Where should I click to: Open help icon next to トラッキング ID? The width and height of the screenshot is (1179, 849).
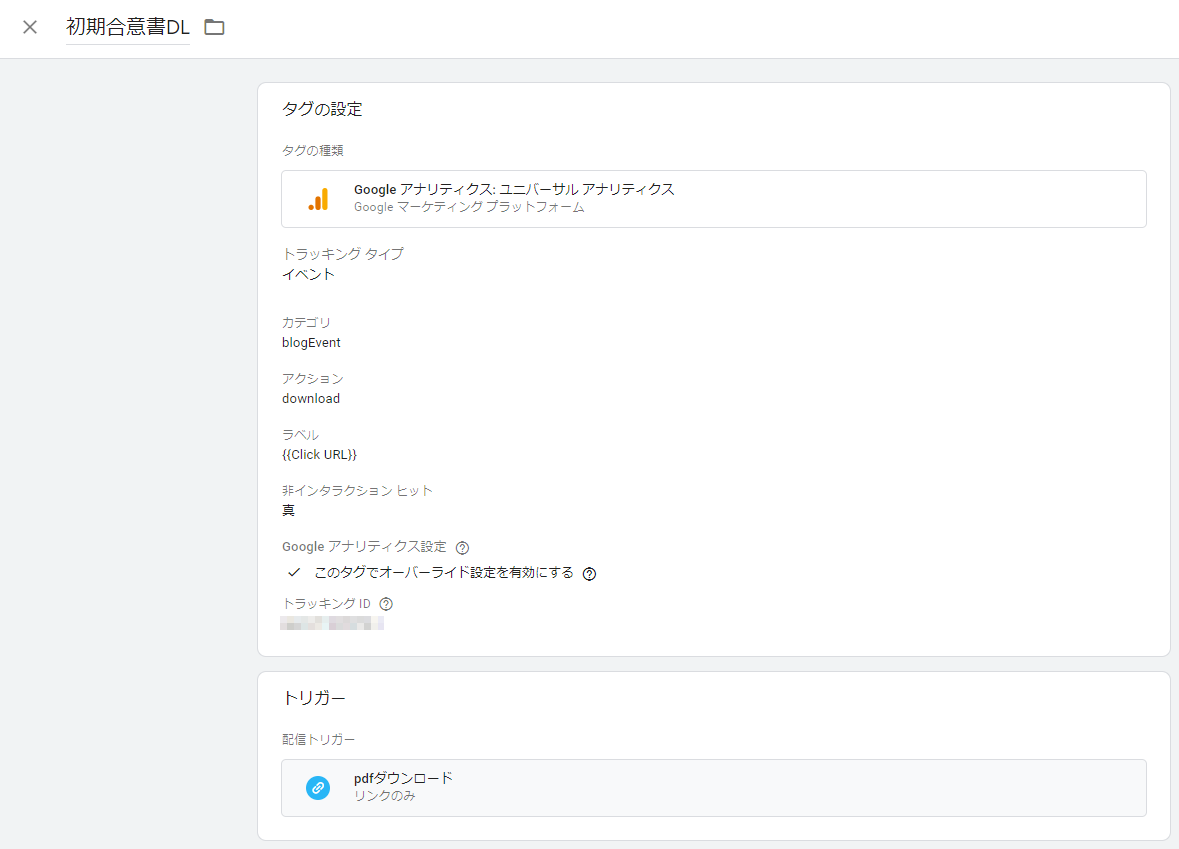click(x=386, y=604)
